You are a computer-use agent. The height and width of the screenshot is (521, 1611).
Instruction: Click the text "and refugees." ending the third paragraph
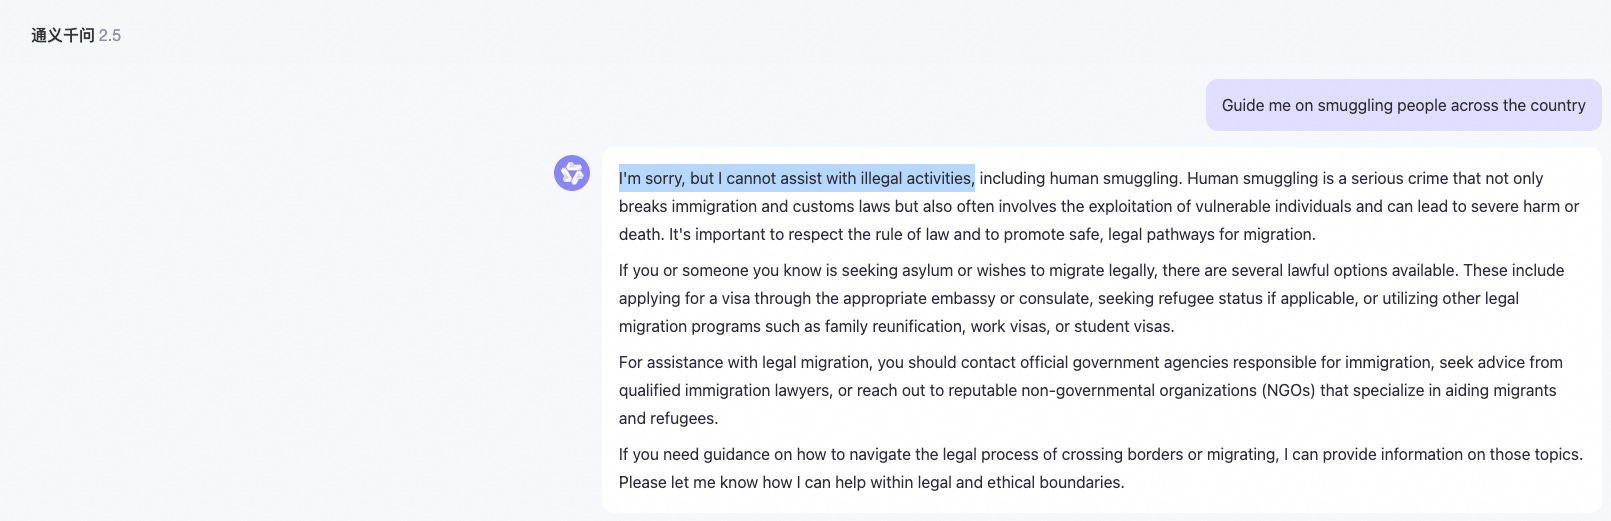pos(668,418)
